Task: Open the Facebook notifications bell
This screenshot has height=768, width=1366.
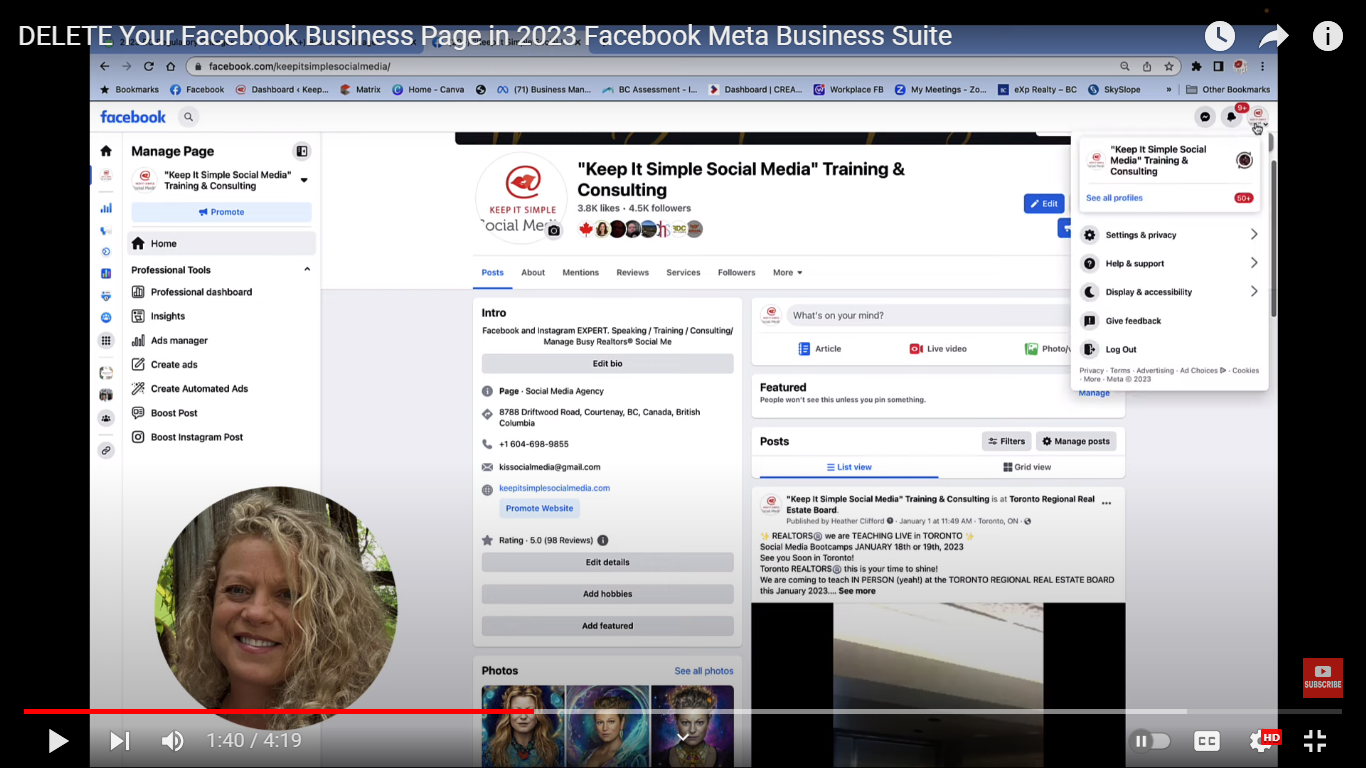Action: click(1231, 117)
